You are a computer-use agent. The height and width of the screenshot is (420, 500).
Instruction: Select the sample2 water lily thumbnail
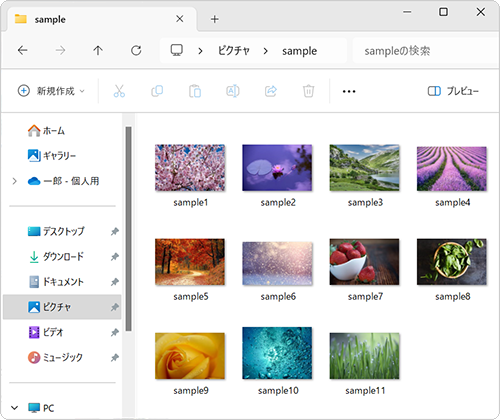[277, 168]
